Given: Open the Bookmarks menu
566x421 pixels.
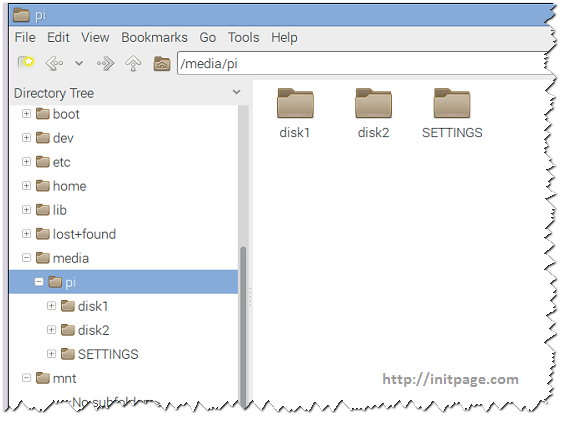Looking at the screenshot, I should tap(154, 37).
